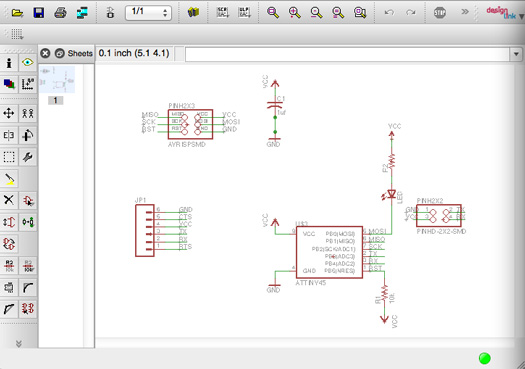Image resolution: width=525 pixels, height=369 pixels.
Task: Click the redo arrow
Action: click(x=410, y=13)
